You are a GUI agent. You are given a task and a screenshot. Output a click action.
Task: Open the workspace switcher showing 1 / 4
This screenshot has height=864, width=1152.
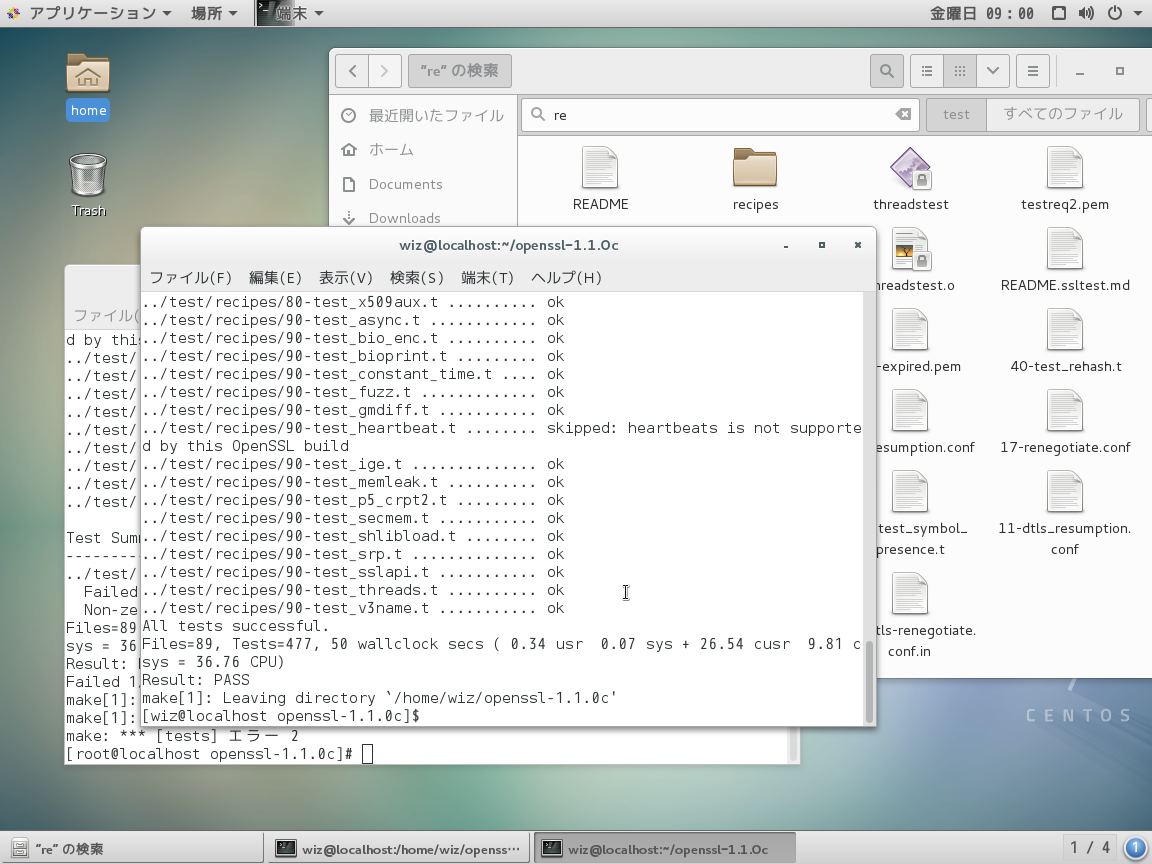click(1089, 848)
